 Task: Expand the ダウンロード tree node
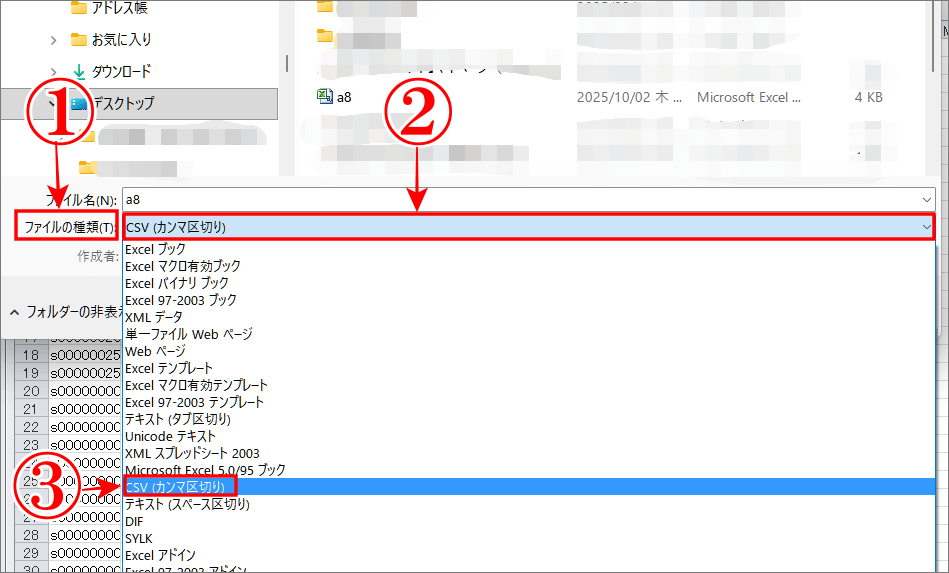(x=53, y=71)
